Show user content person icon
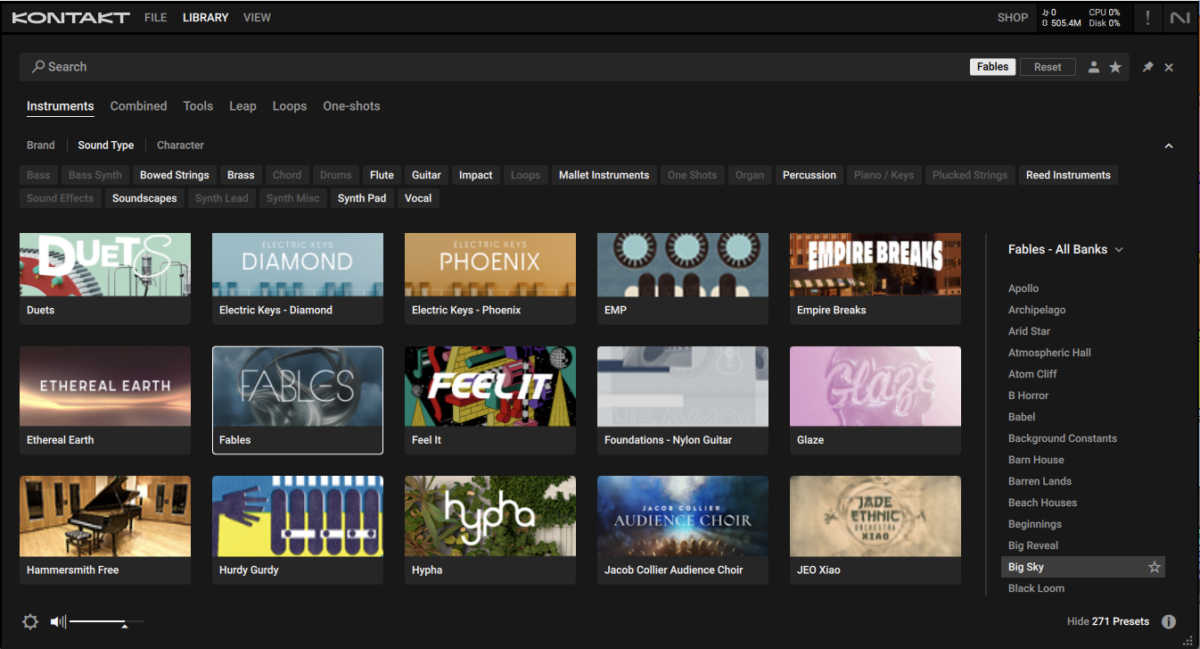Image resolution: width=1200 pixels, height=649 pixels. (x=1094, y=67)
